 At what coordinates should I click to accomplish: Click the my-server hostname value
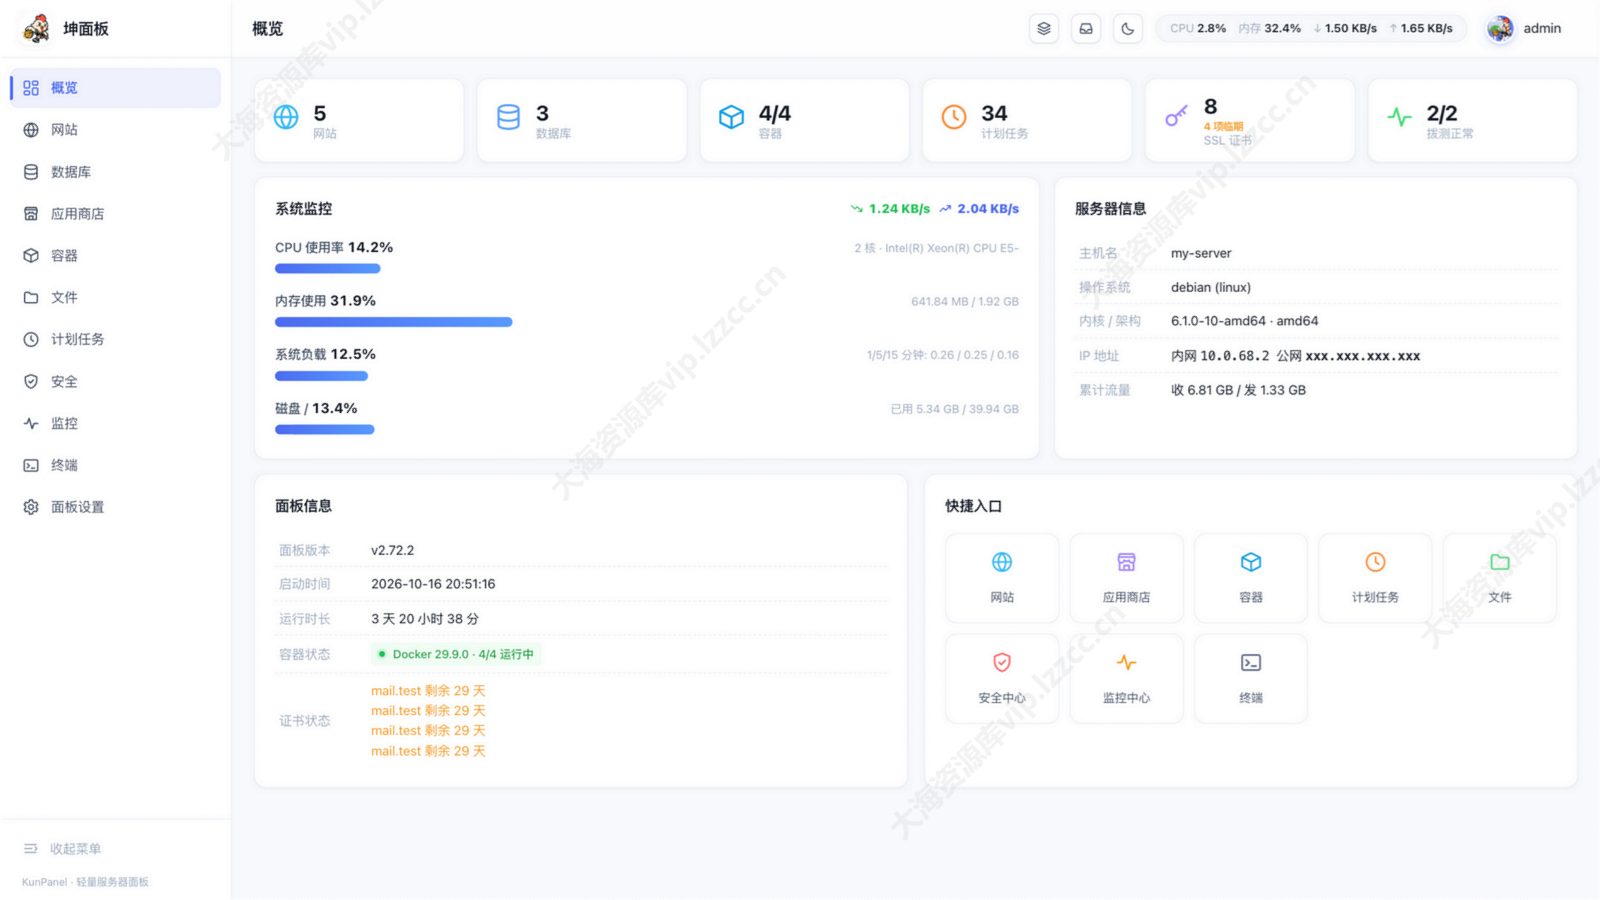(x=1201, y=254)
